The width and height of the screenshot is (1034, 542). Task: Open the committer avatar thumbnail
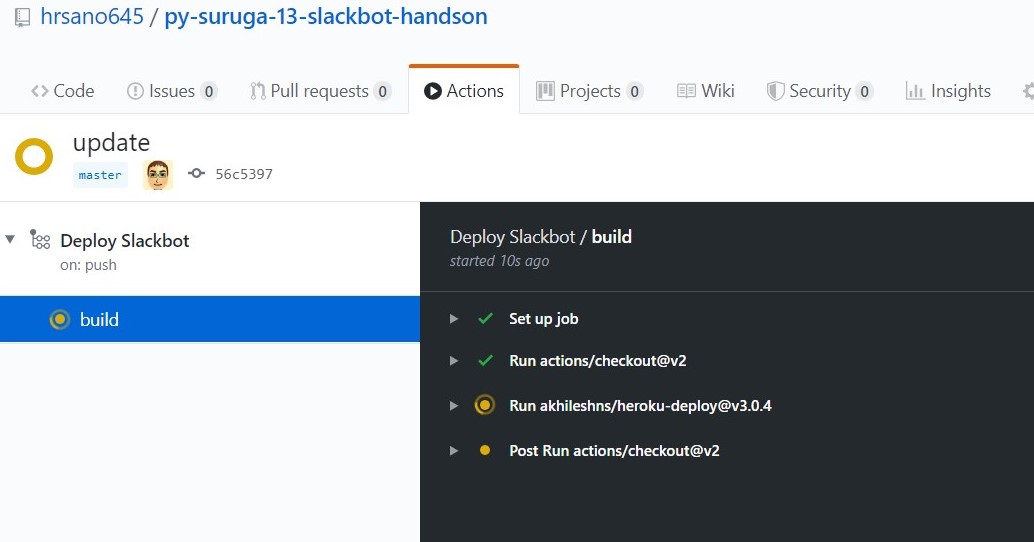click(x=158, y=175)
